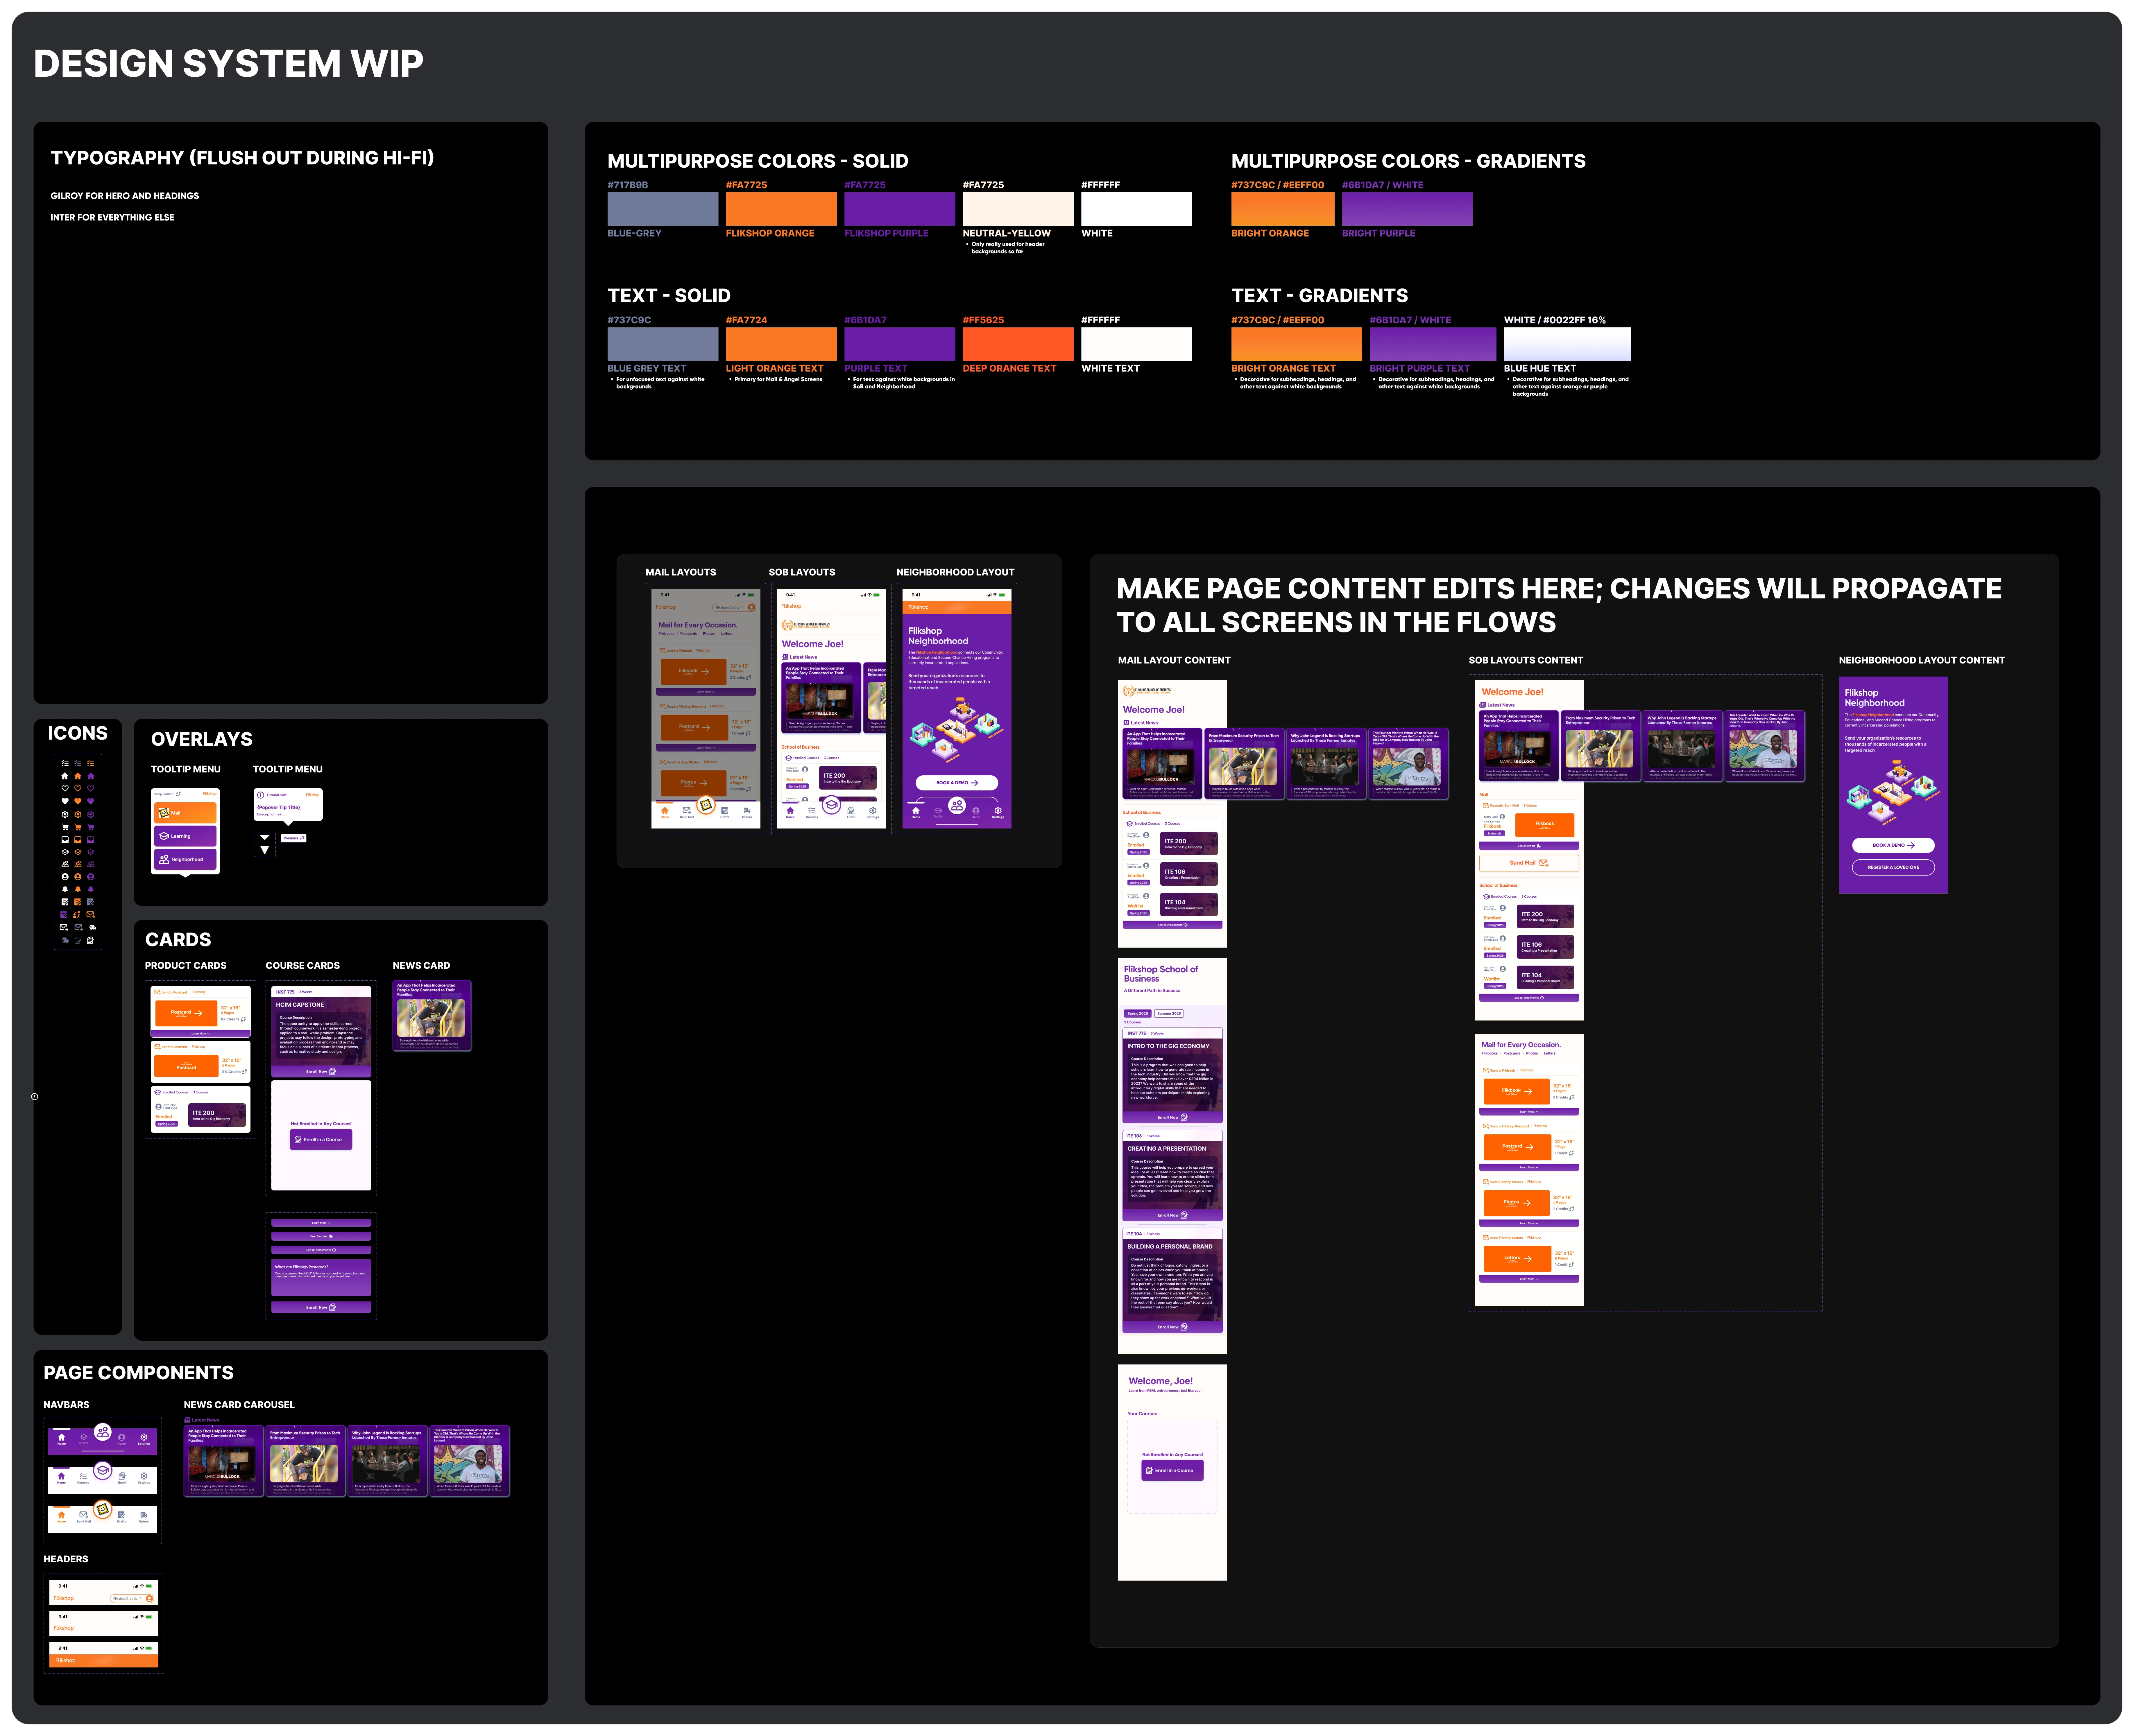The height and width of the screenshot is (1736, 2134).
Task: Click Settings gear in Neighborhood Layout screen navbar
Action: [998, 811]
